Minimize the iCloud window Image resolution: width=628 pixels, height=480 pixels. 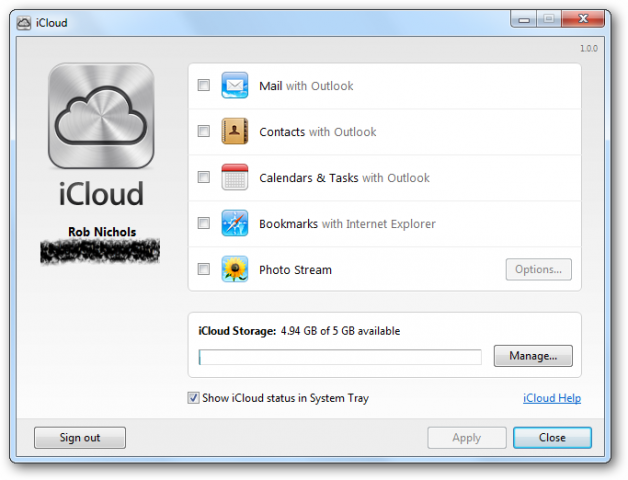[524, 19]
